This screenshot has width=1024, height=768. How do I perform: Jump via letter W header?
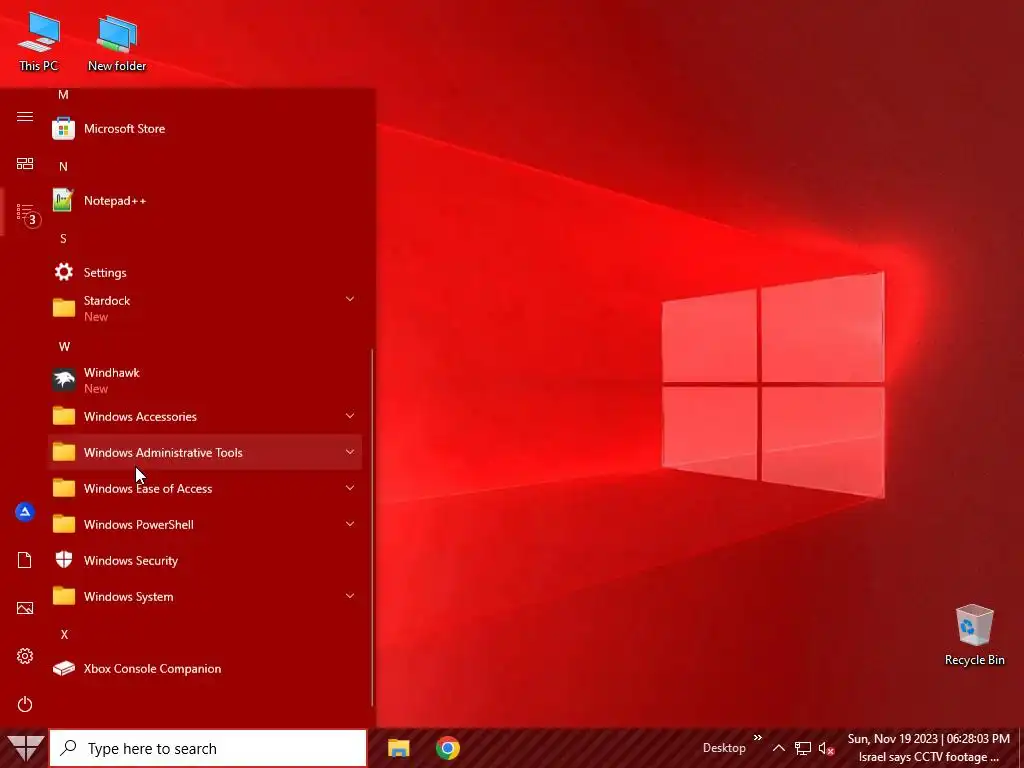click(64, 346)
